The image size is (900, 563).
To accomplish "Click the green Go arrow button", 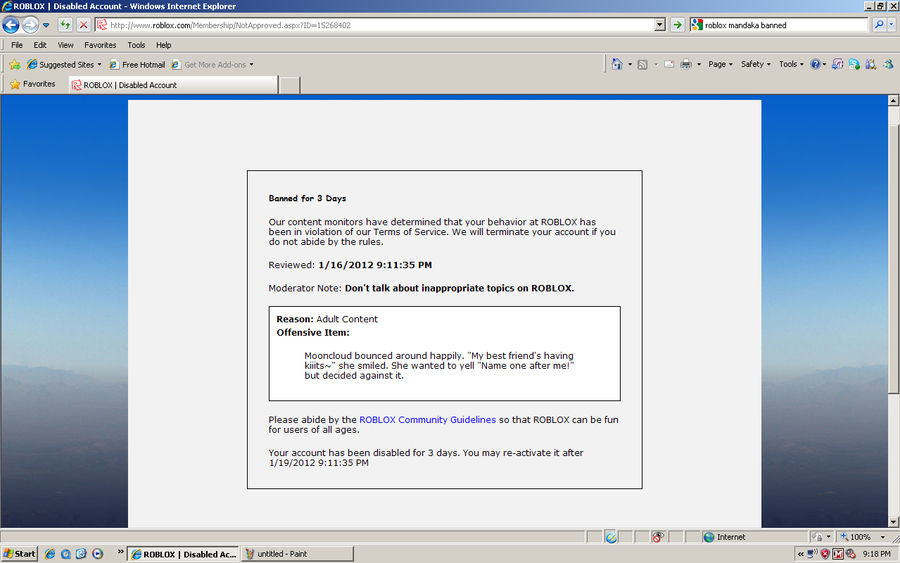I will tap(678, 25).
